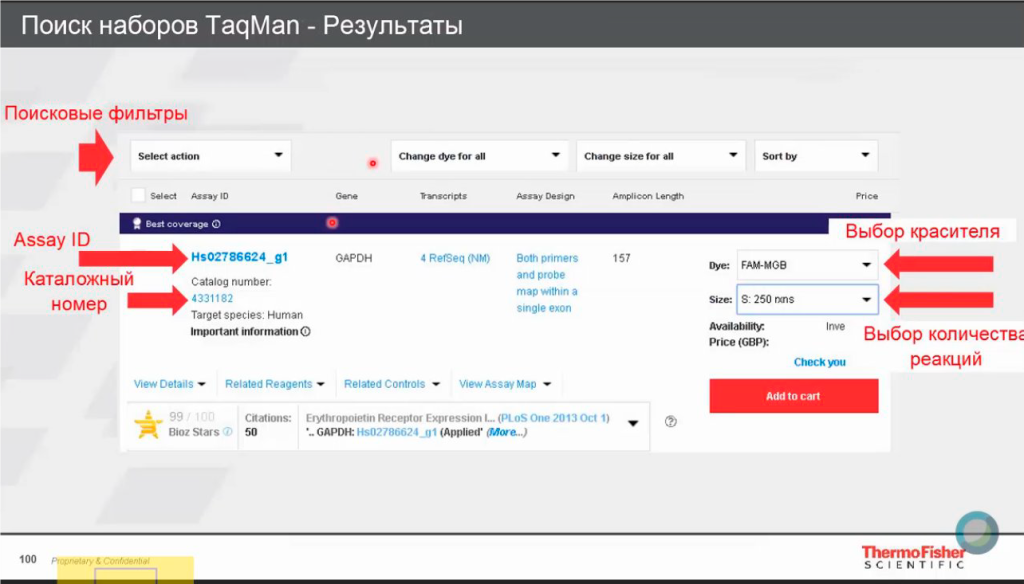This screenshot has width=1024, height=584.
Task: Open the PLoS One 2013 Oct 1 citation link
Action: tap(553, 420)
